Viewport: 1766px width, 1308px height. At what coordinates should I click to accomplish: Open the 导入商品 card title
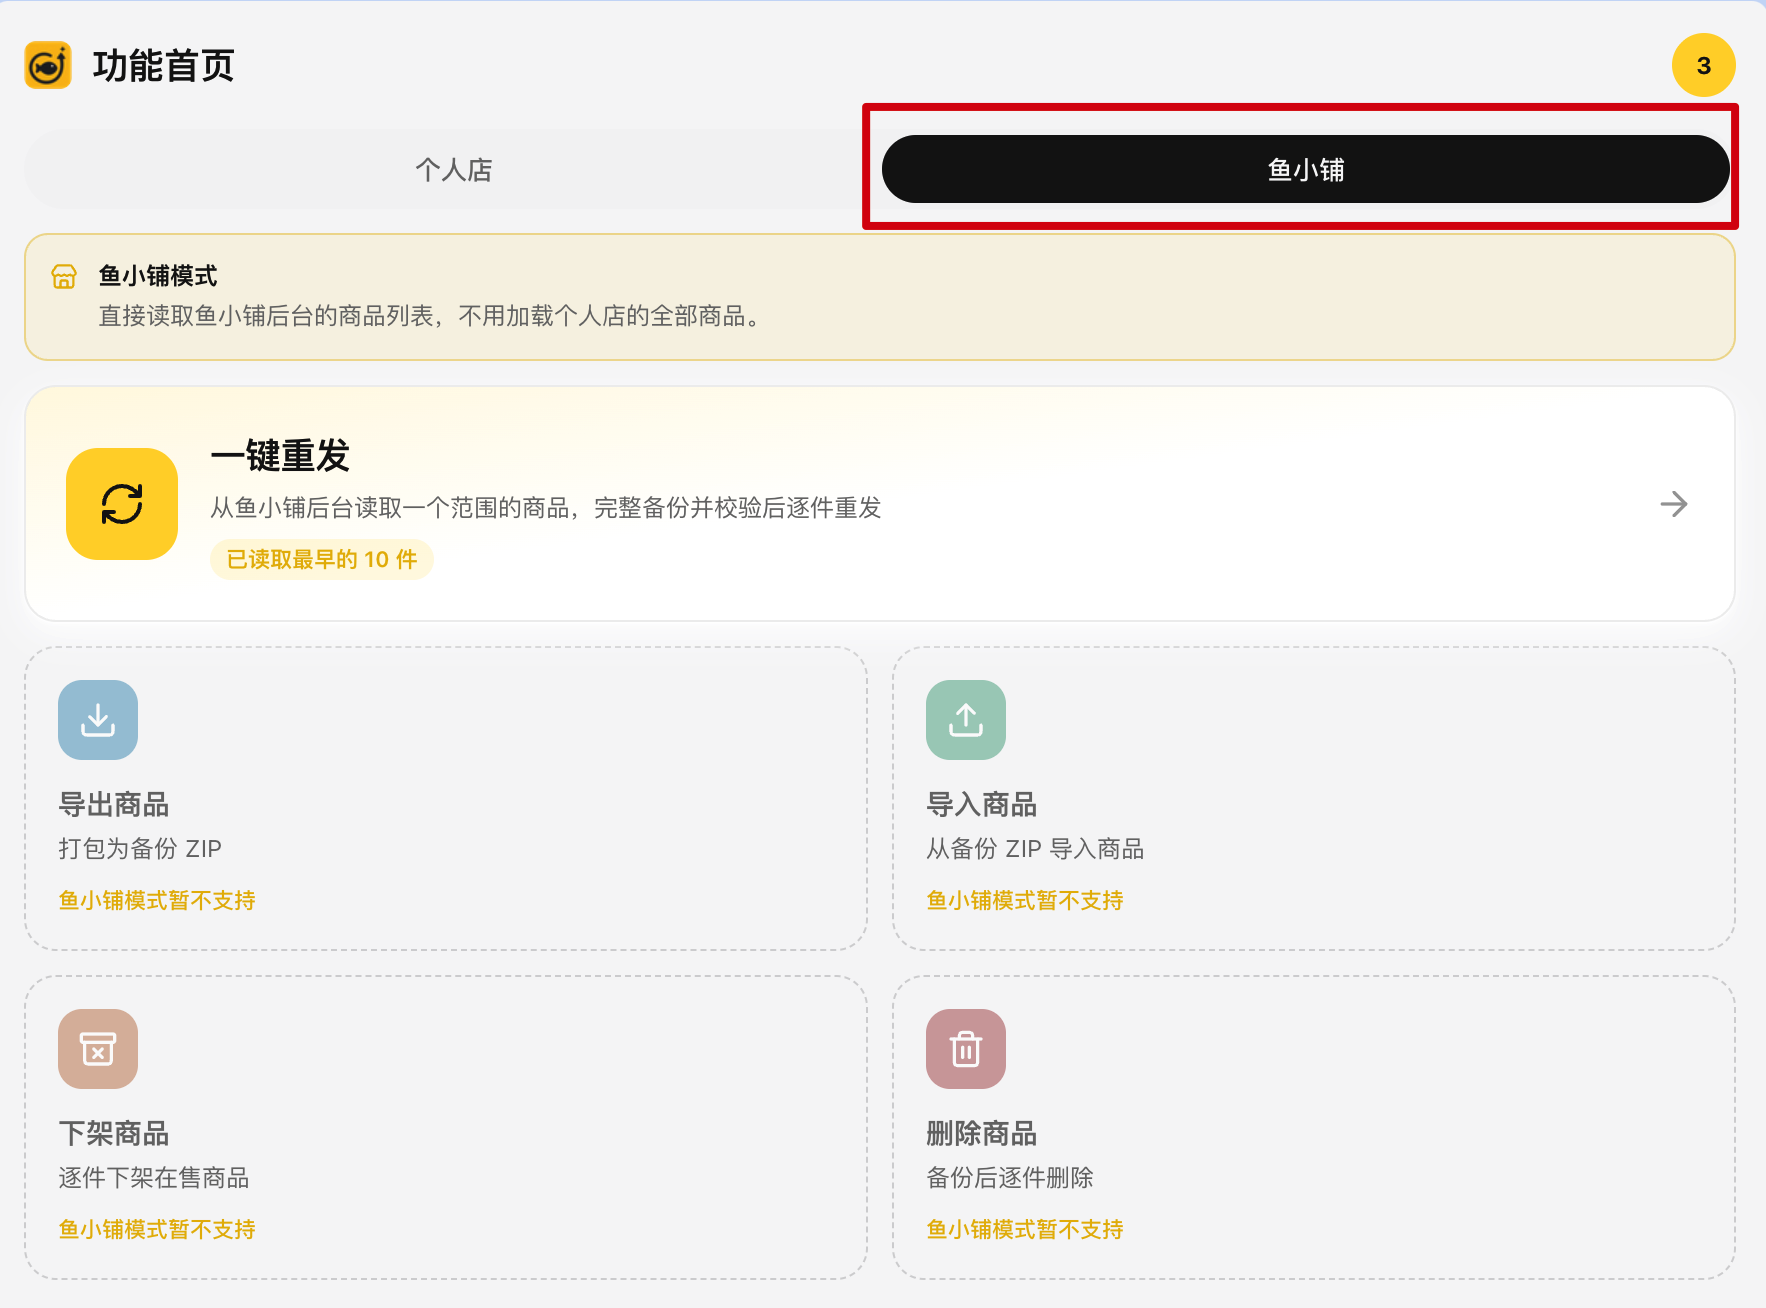coord(982,805)
